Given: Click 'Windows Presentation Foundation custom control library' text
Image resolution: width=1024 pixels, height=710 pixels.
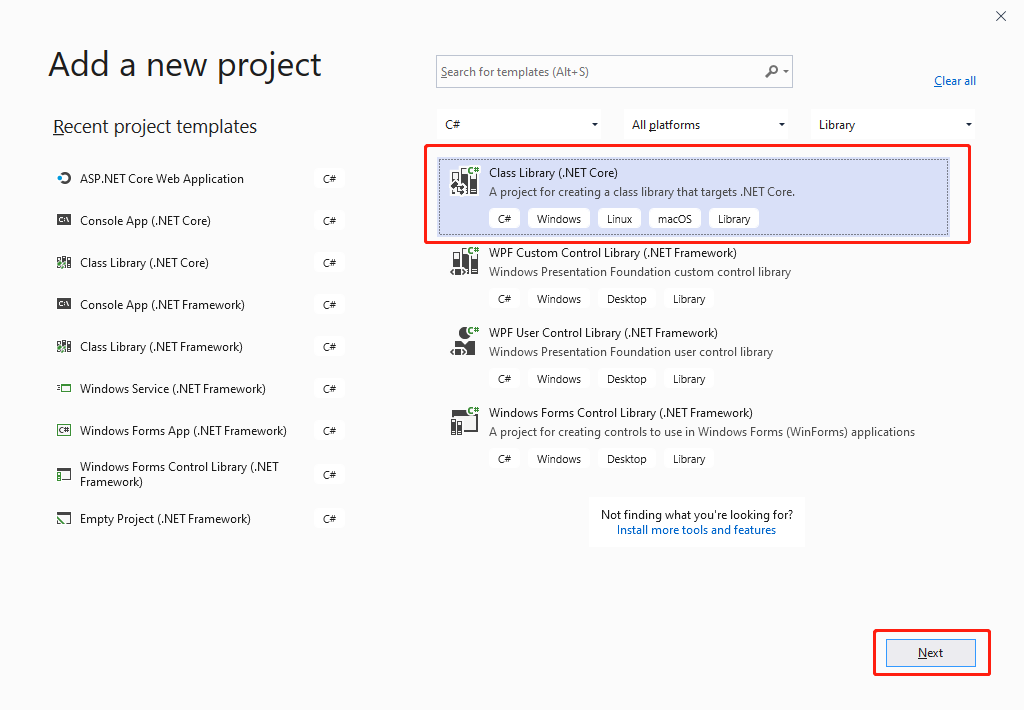Looking at the screenshot, I should [640, 272].
